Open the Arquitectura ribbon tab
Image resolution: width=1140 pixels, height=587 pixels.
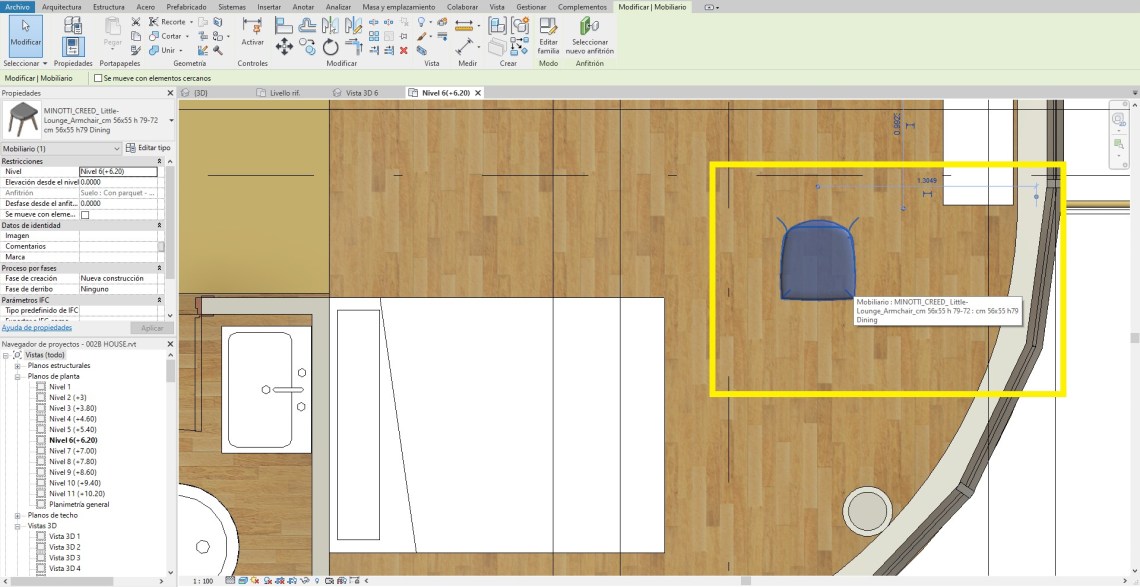[62, 6]
